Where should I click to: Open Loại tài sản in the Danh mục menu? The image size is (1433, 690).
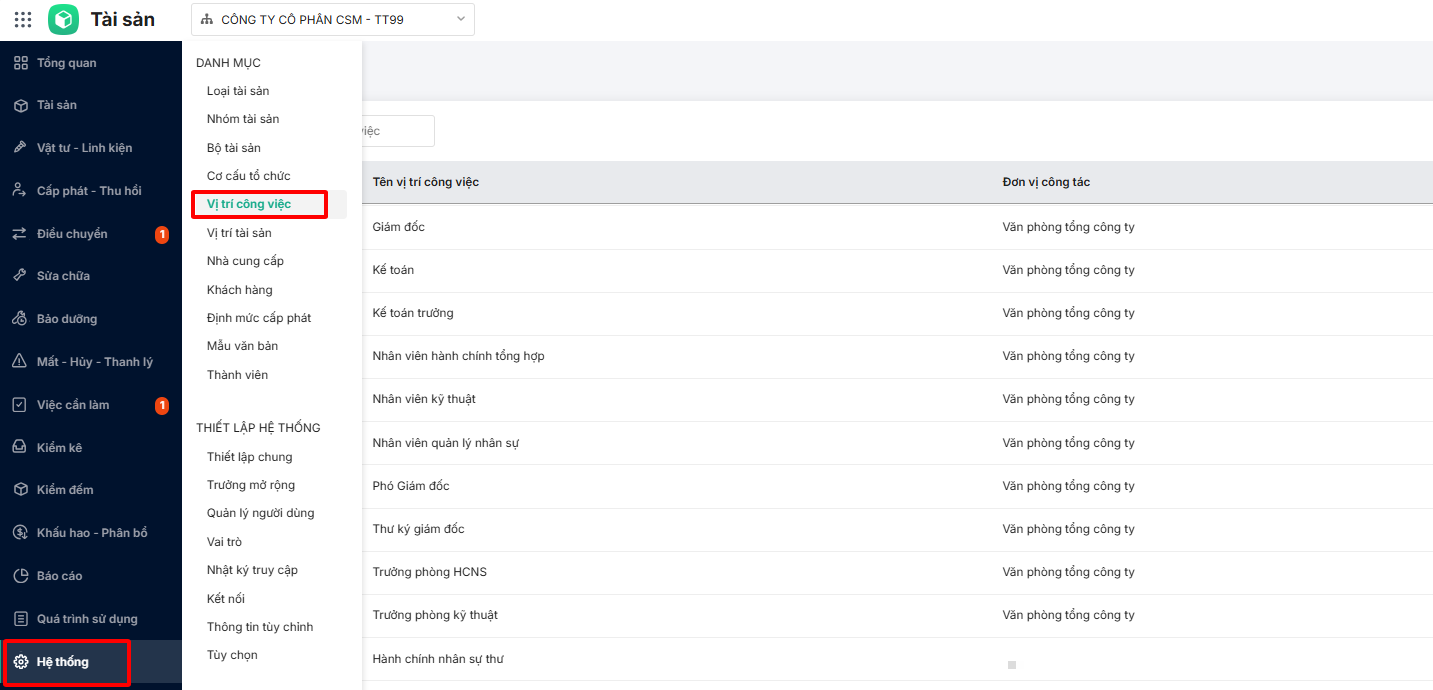[x=238, y=91]
